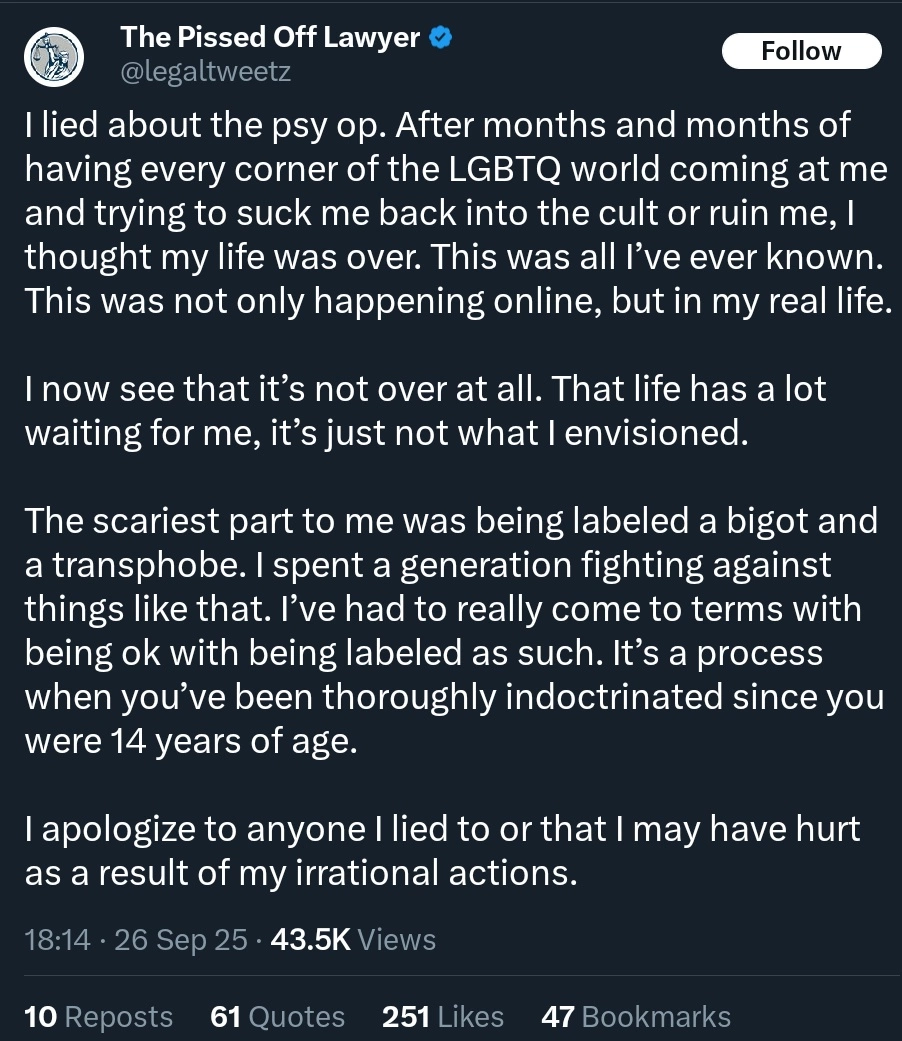Viewport: 902px width, 1041px height.
Task: Click the paragraph starting "I lied about"
Action: coord(455,213)
